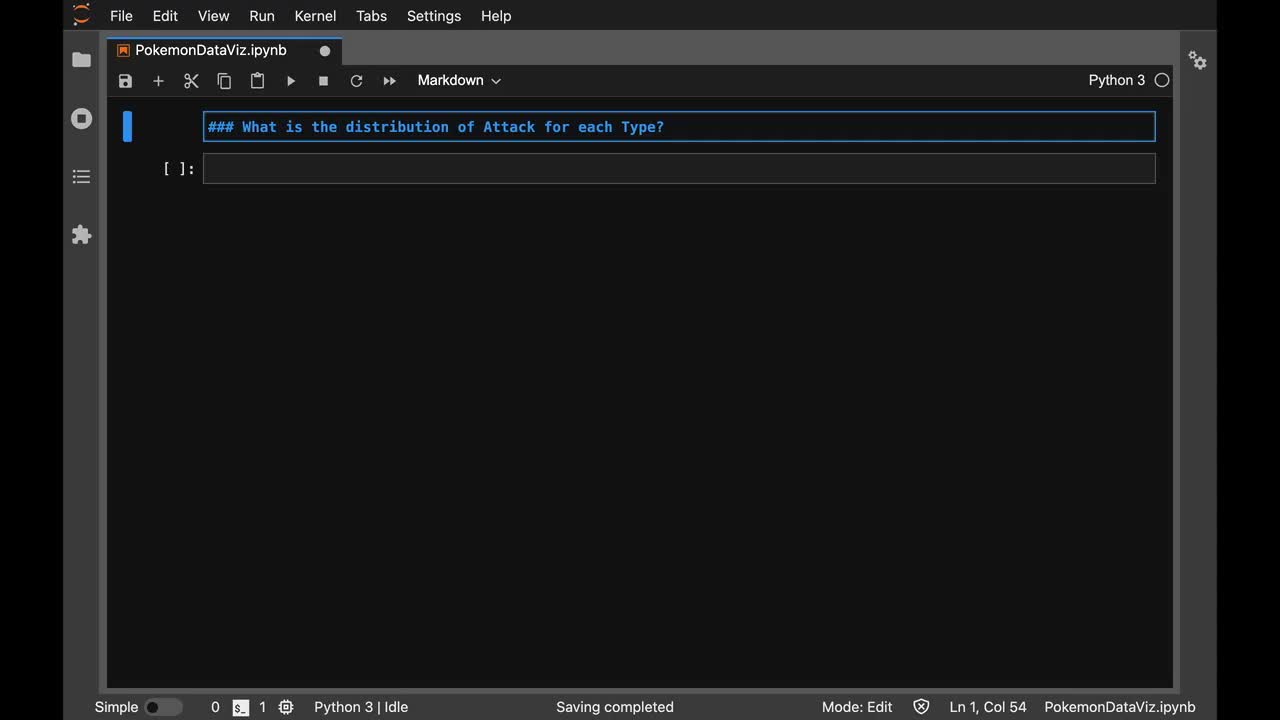The height and width of the screenshot is (720, 1280).
Task: Paste cell from the clipboard
Action: (257, 81)
